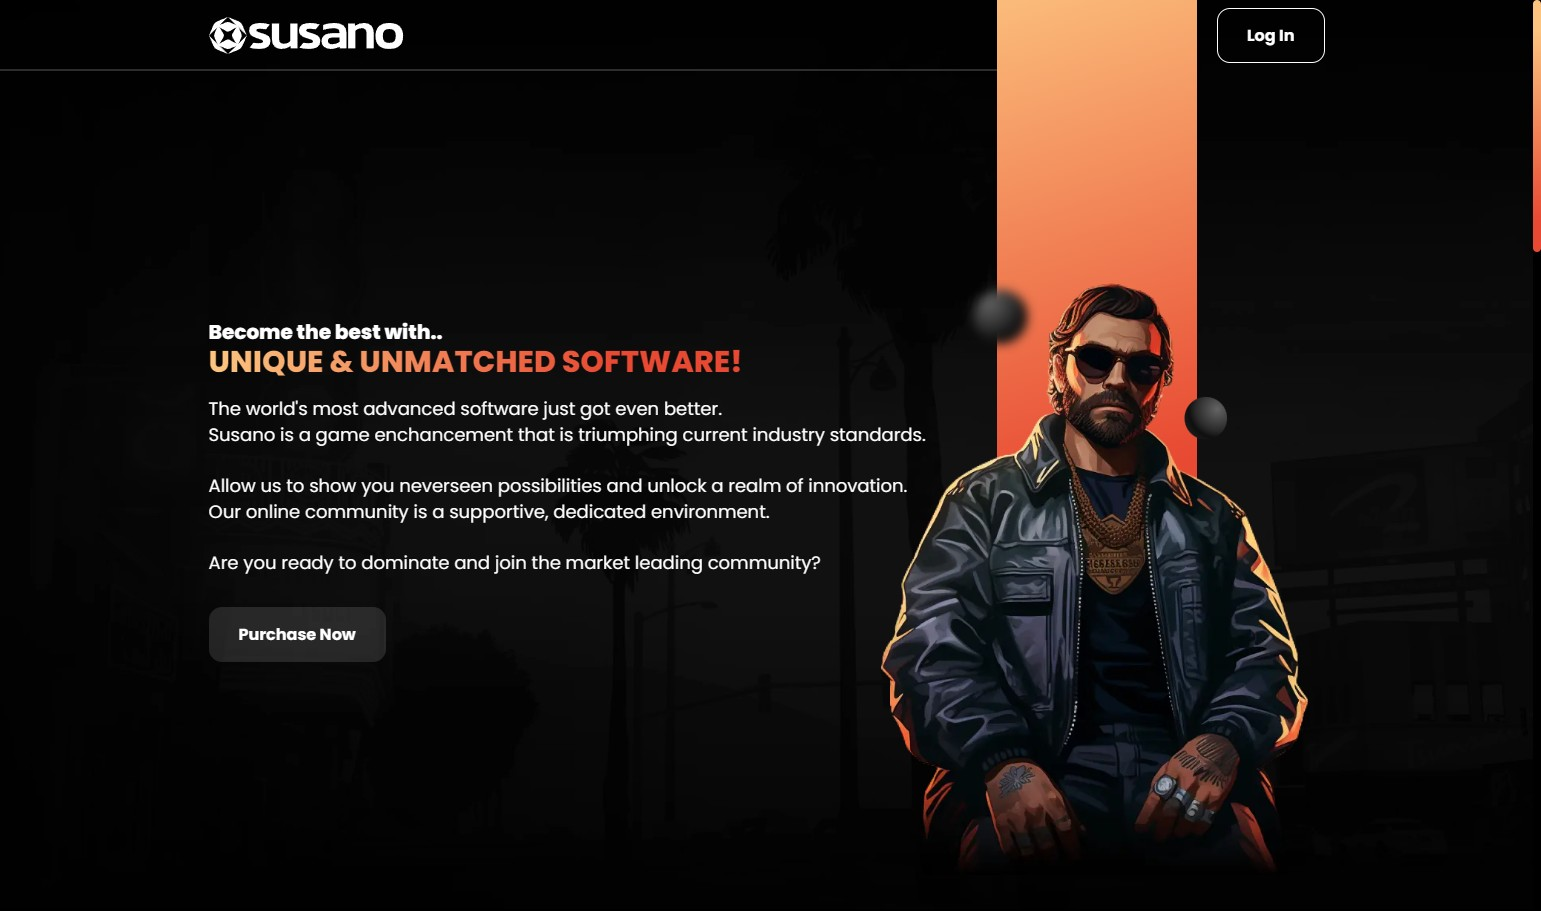The image size is (1541, 911).
Task: Click the 'Allow us to show you neverseen possibilities' line
Action: coord(558,486)
